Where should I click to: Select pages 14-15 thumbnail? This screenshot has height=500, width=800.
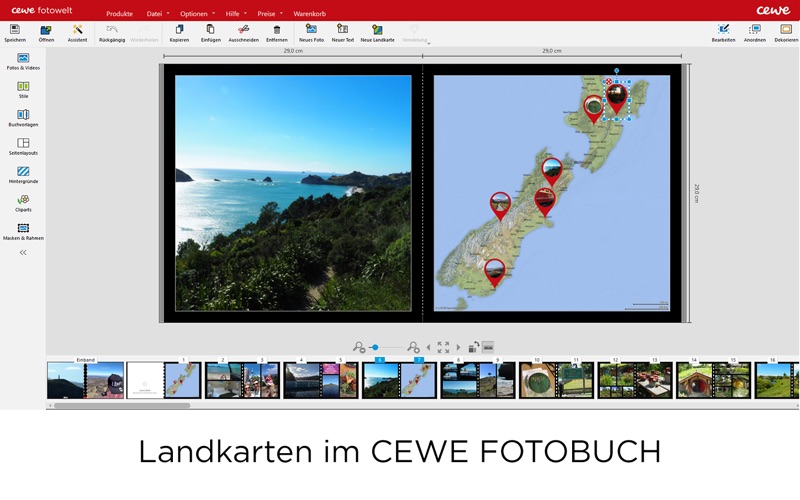[x=714, y=380]
